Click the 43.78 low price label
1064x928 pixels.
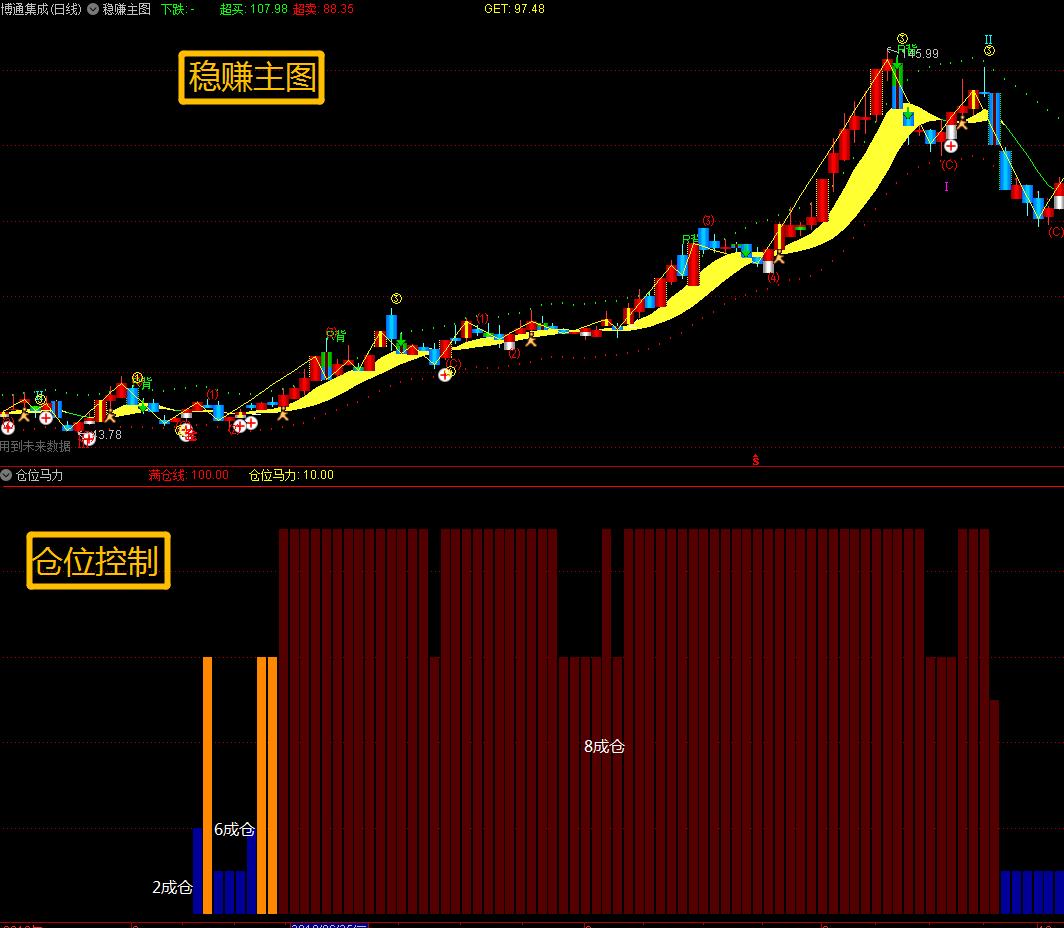point(106,435)
